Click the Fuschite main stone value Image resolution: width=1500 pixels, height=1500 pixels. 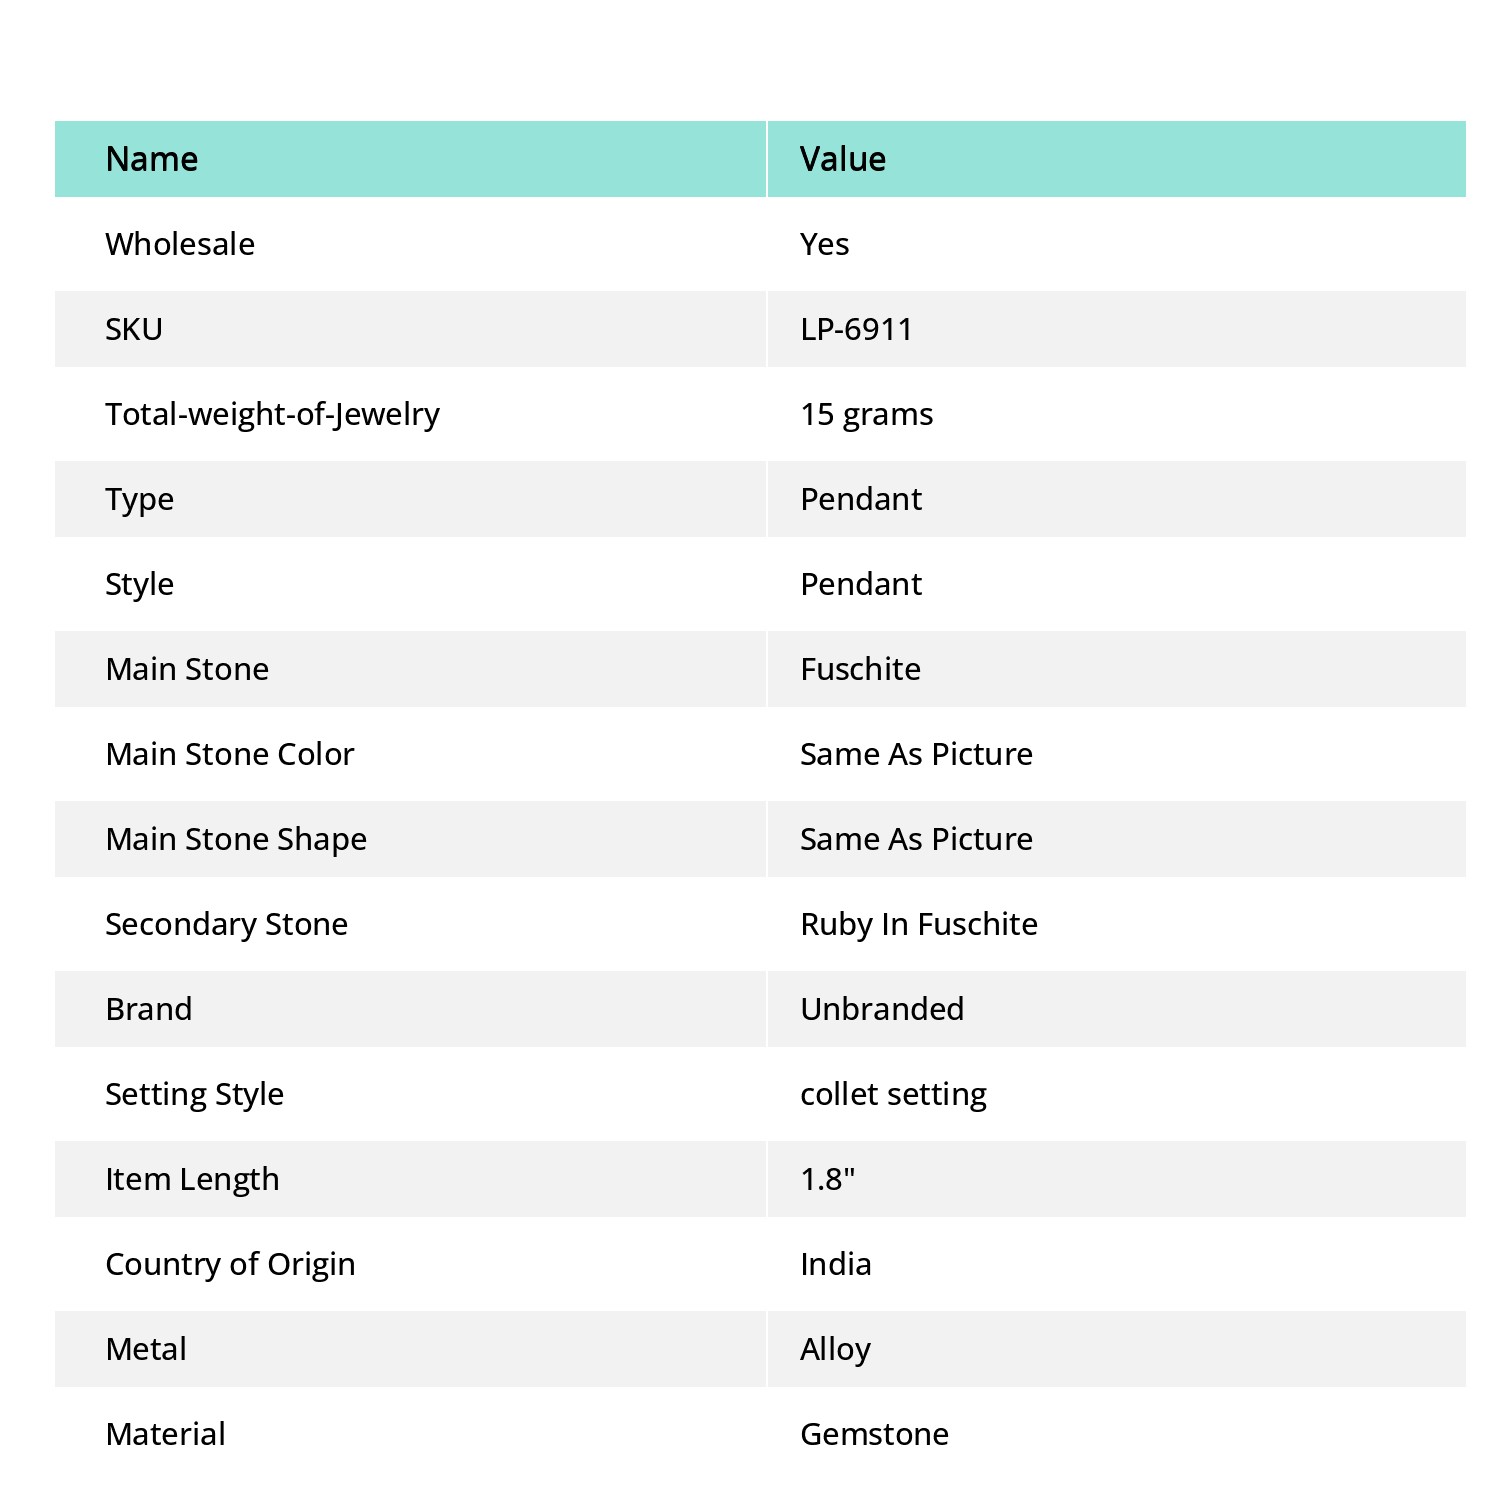861,669
